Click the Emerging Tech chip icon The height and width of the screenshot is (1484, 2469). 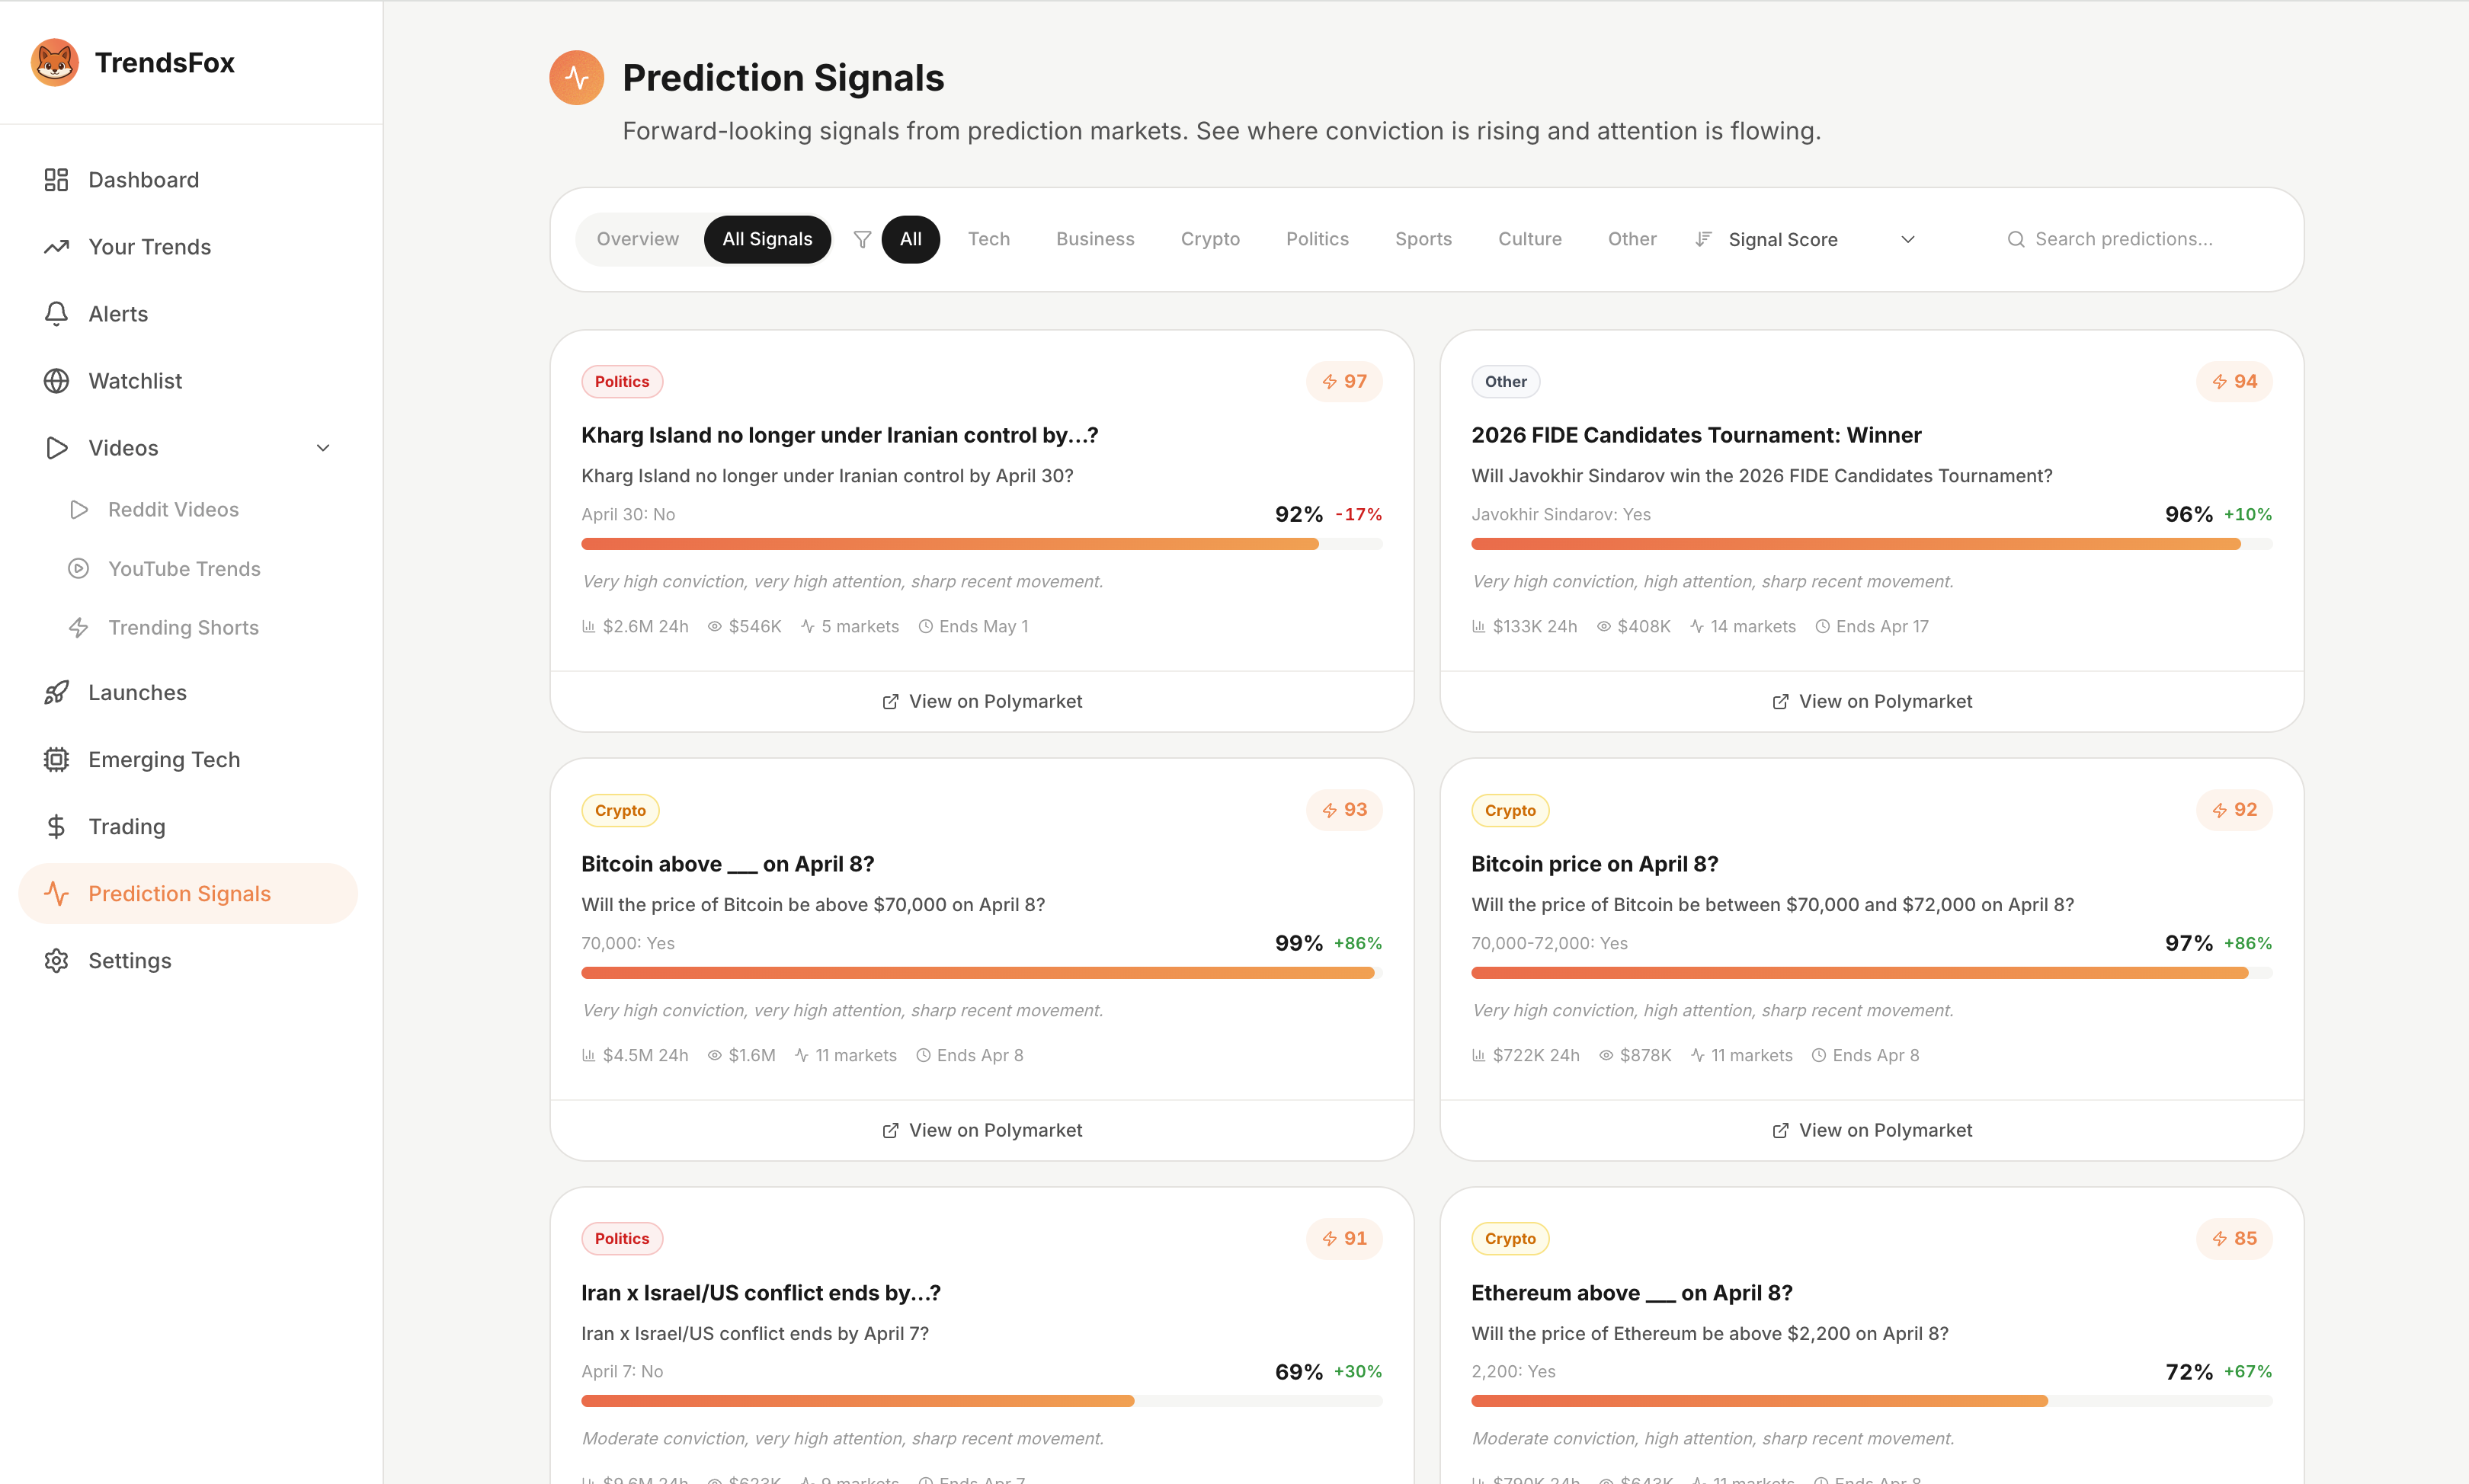tap(56, 759)
